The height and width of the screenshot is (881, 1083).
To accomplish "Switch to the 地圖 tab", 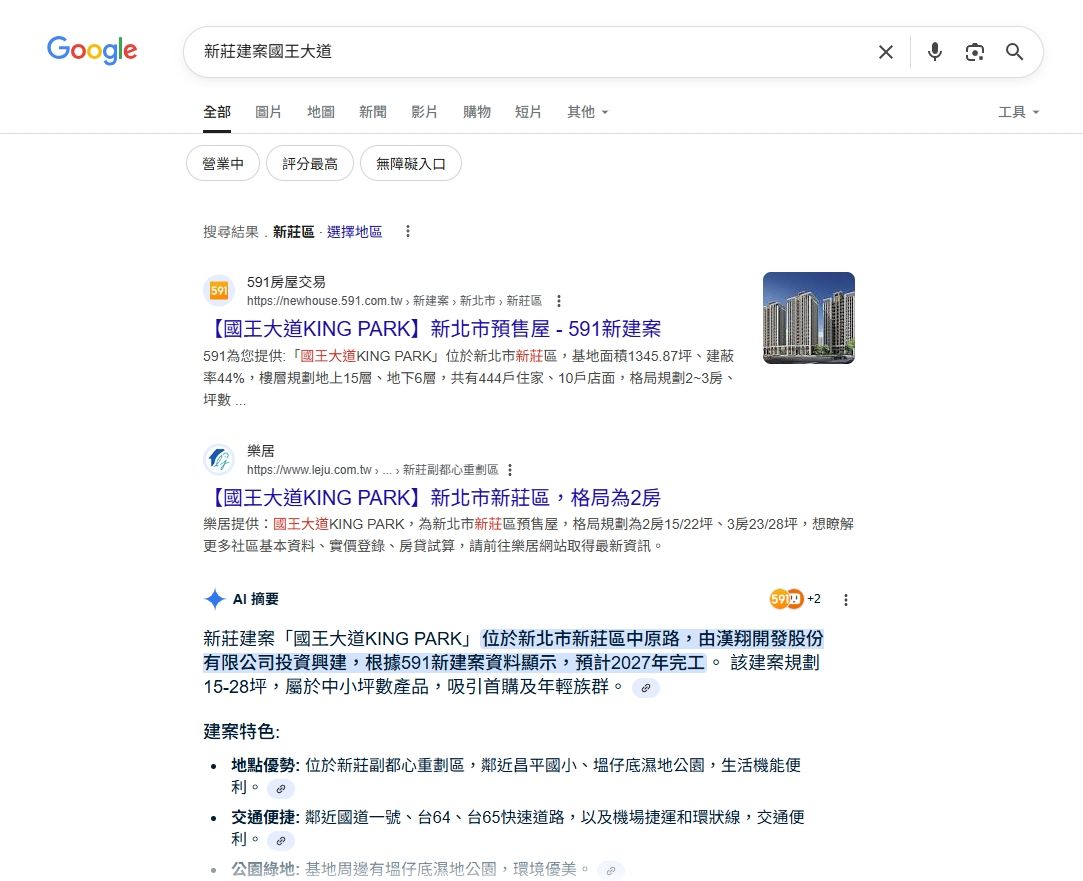I will coord(320,112).
